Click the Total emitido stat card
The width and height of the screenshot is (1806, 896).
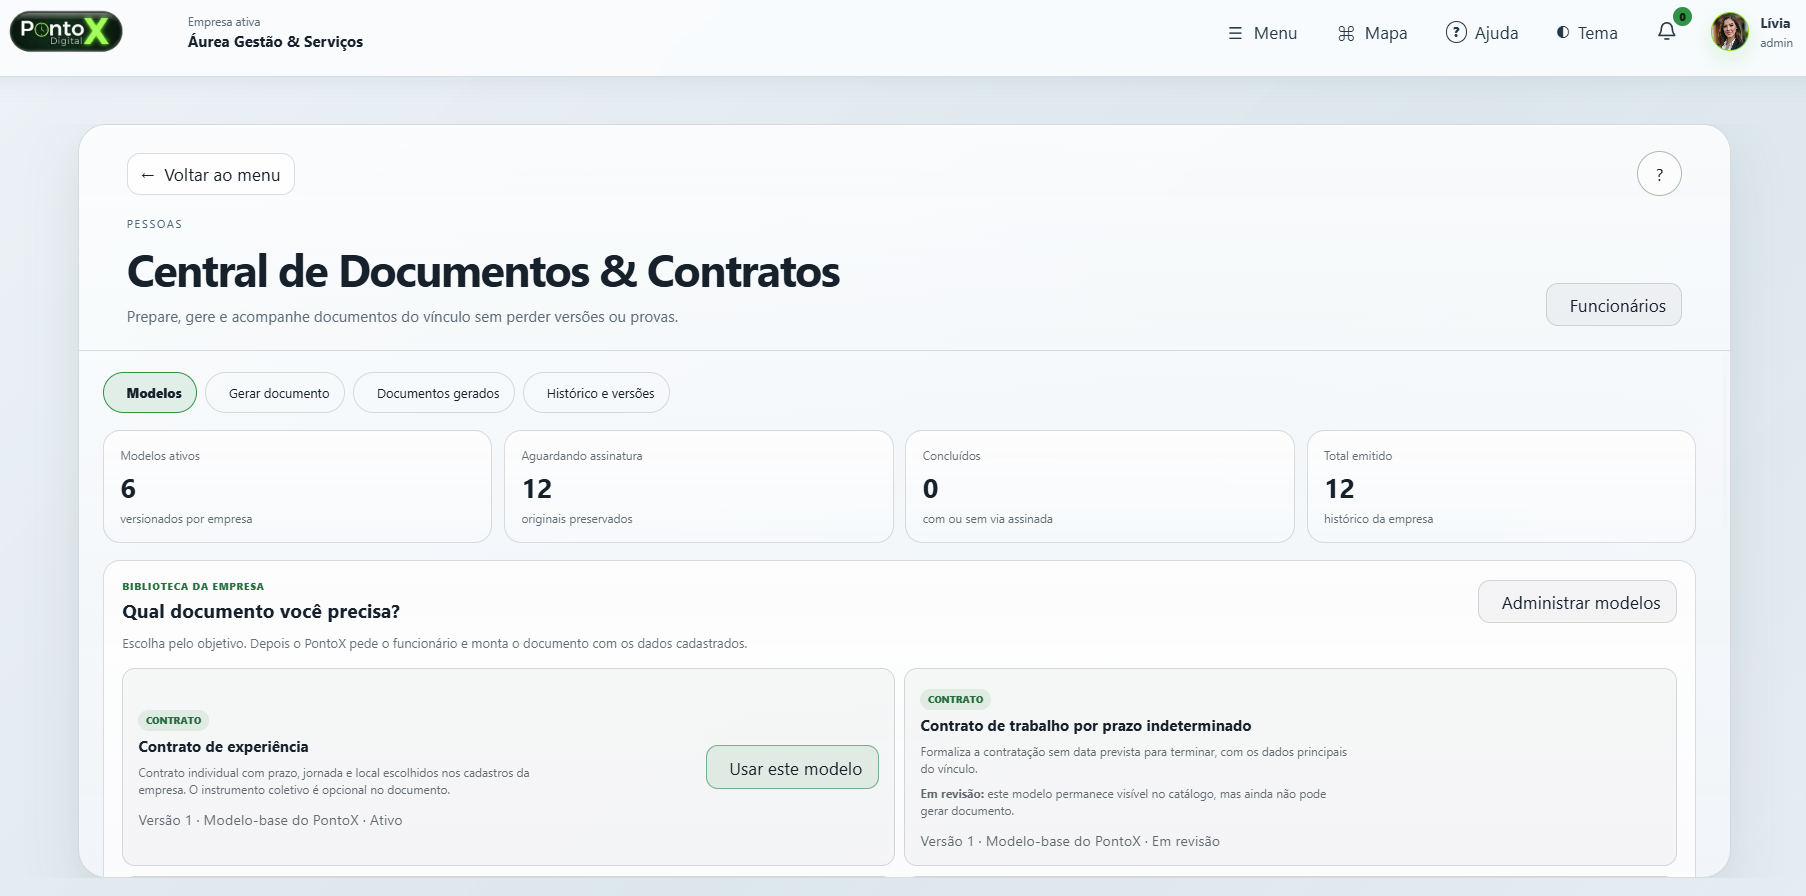point(1501,486)
